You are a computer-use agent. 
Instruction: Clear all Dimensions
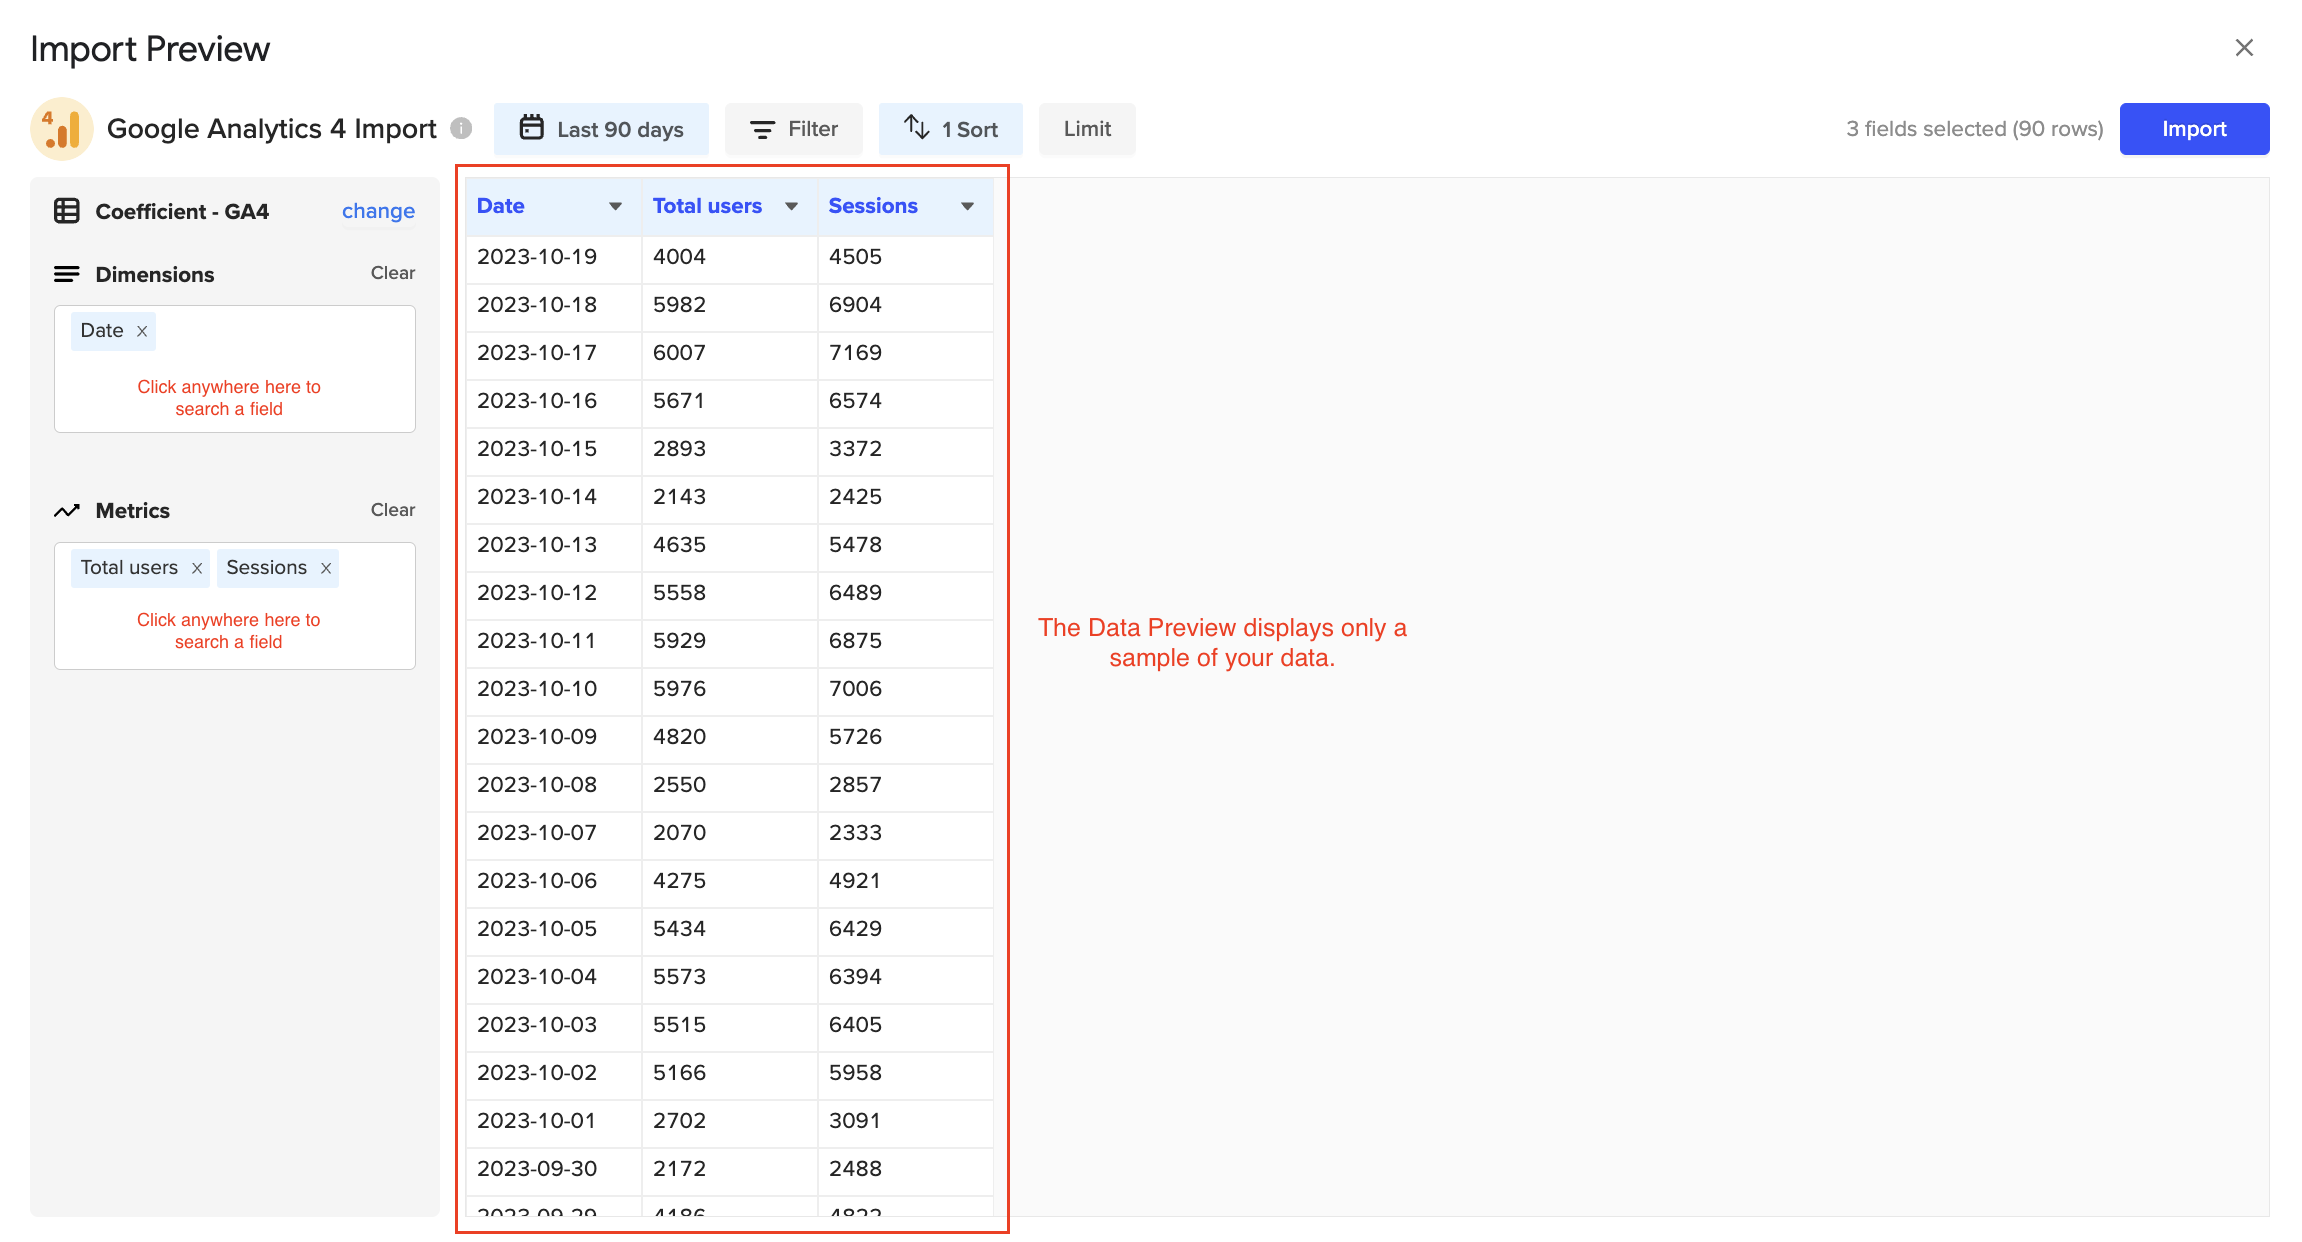tap(393, 273)
